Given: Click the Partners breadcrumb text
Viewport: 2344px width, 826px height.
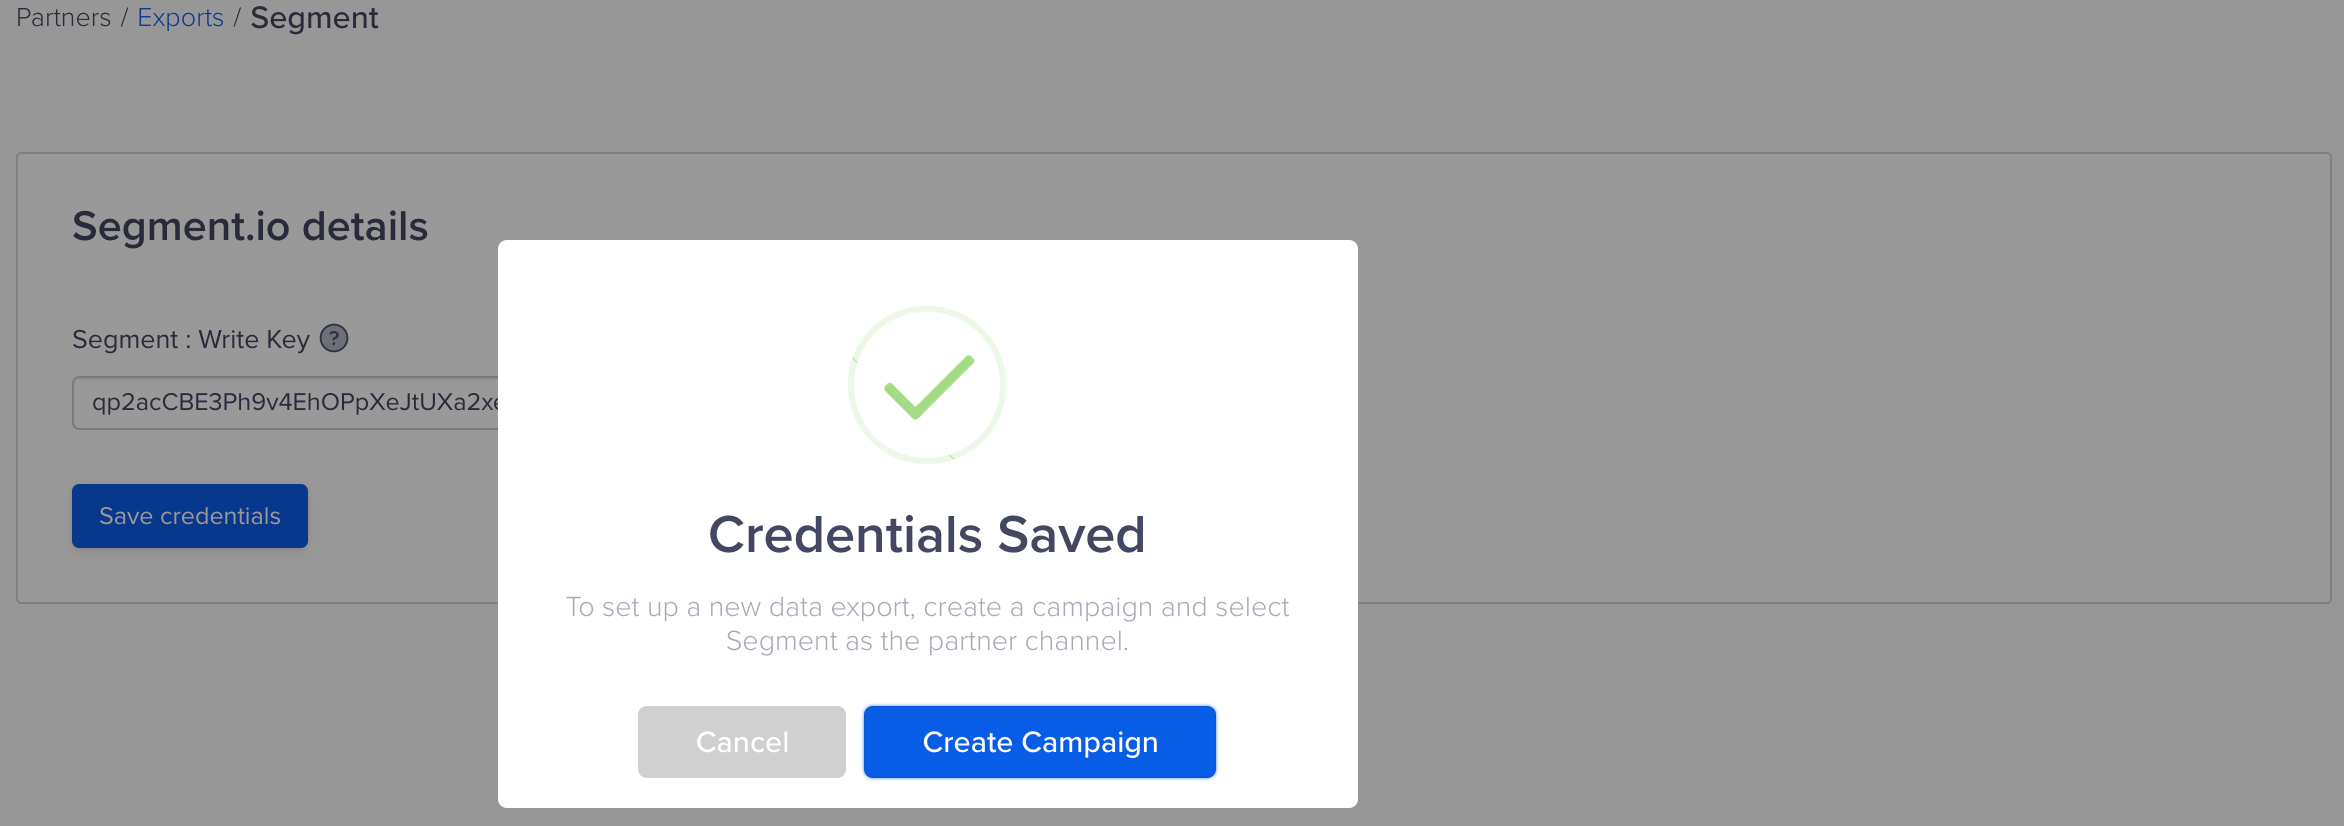Looking at the screenshot, I should tap(63, 18).
